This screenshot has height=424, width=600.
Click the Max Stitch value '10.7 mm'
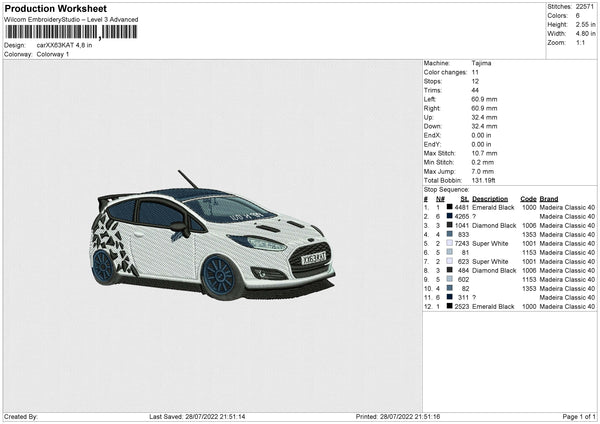[x=484, y=153]
